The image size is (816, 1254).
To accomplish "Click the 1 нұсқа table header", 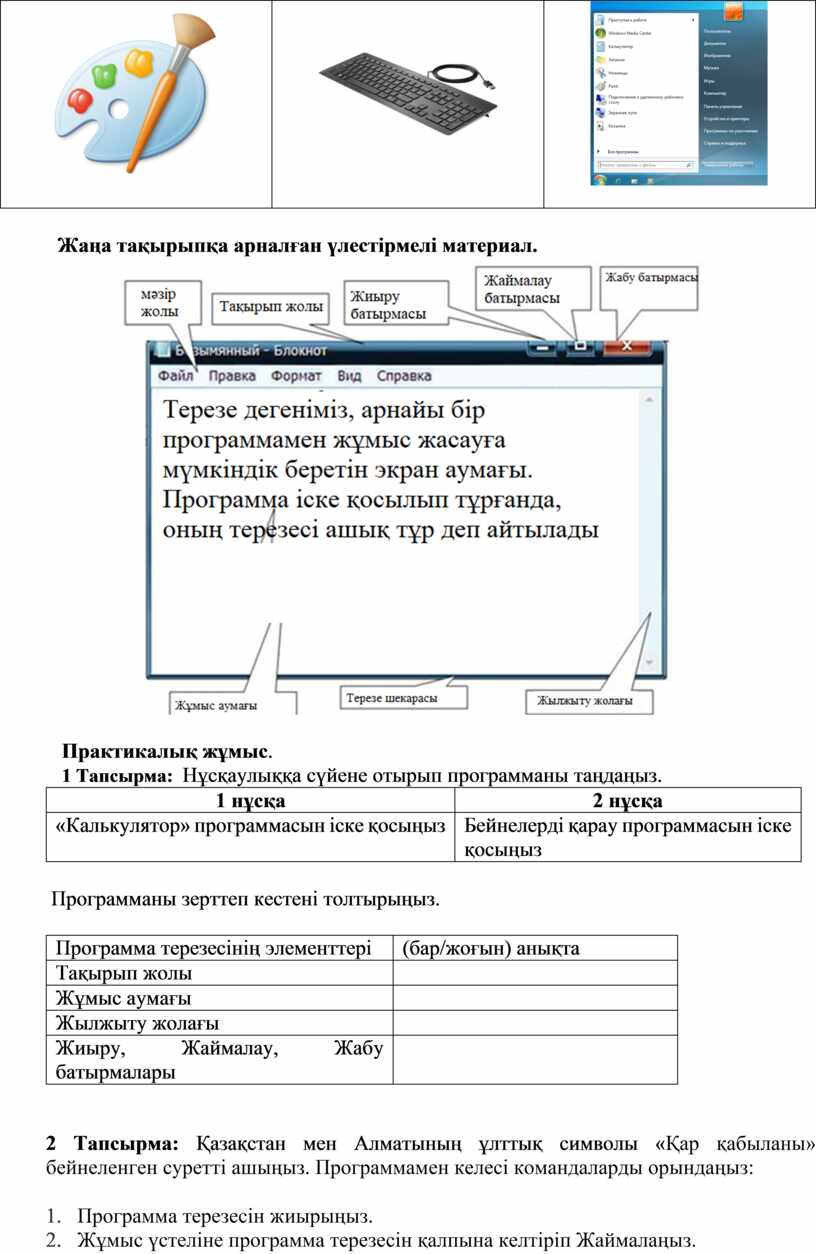I will 251,800.
